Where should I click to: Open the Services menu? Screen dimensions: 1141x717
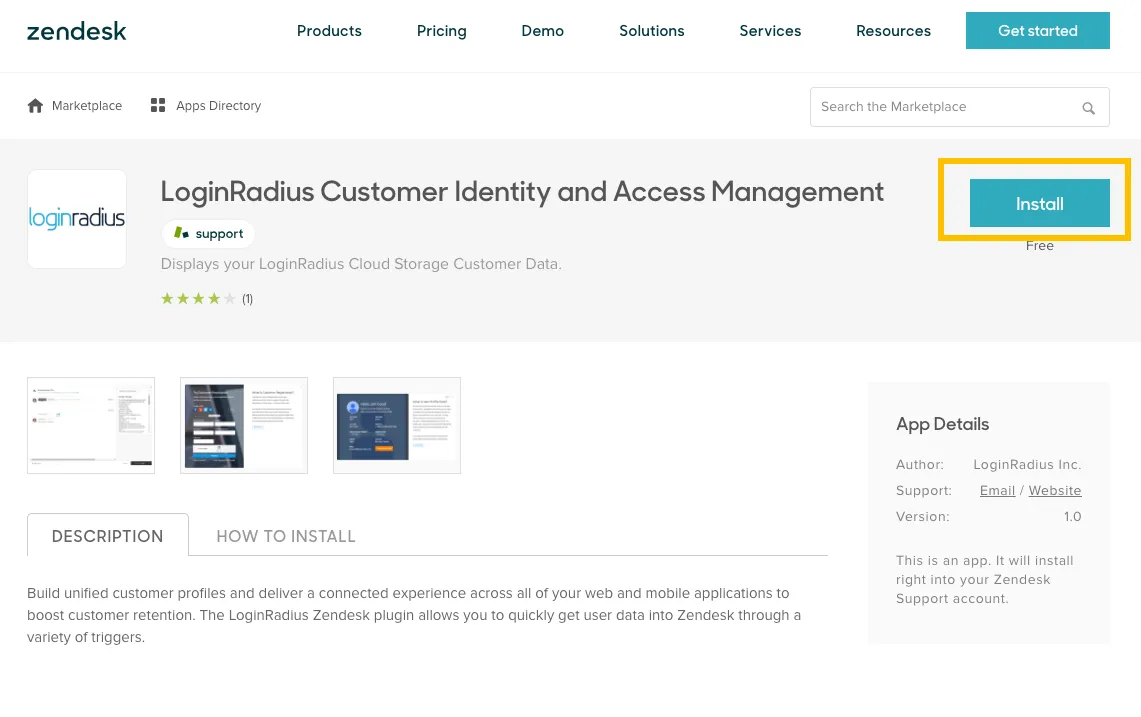point(770,31)
